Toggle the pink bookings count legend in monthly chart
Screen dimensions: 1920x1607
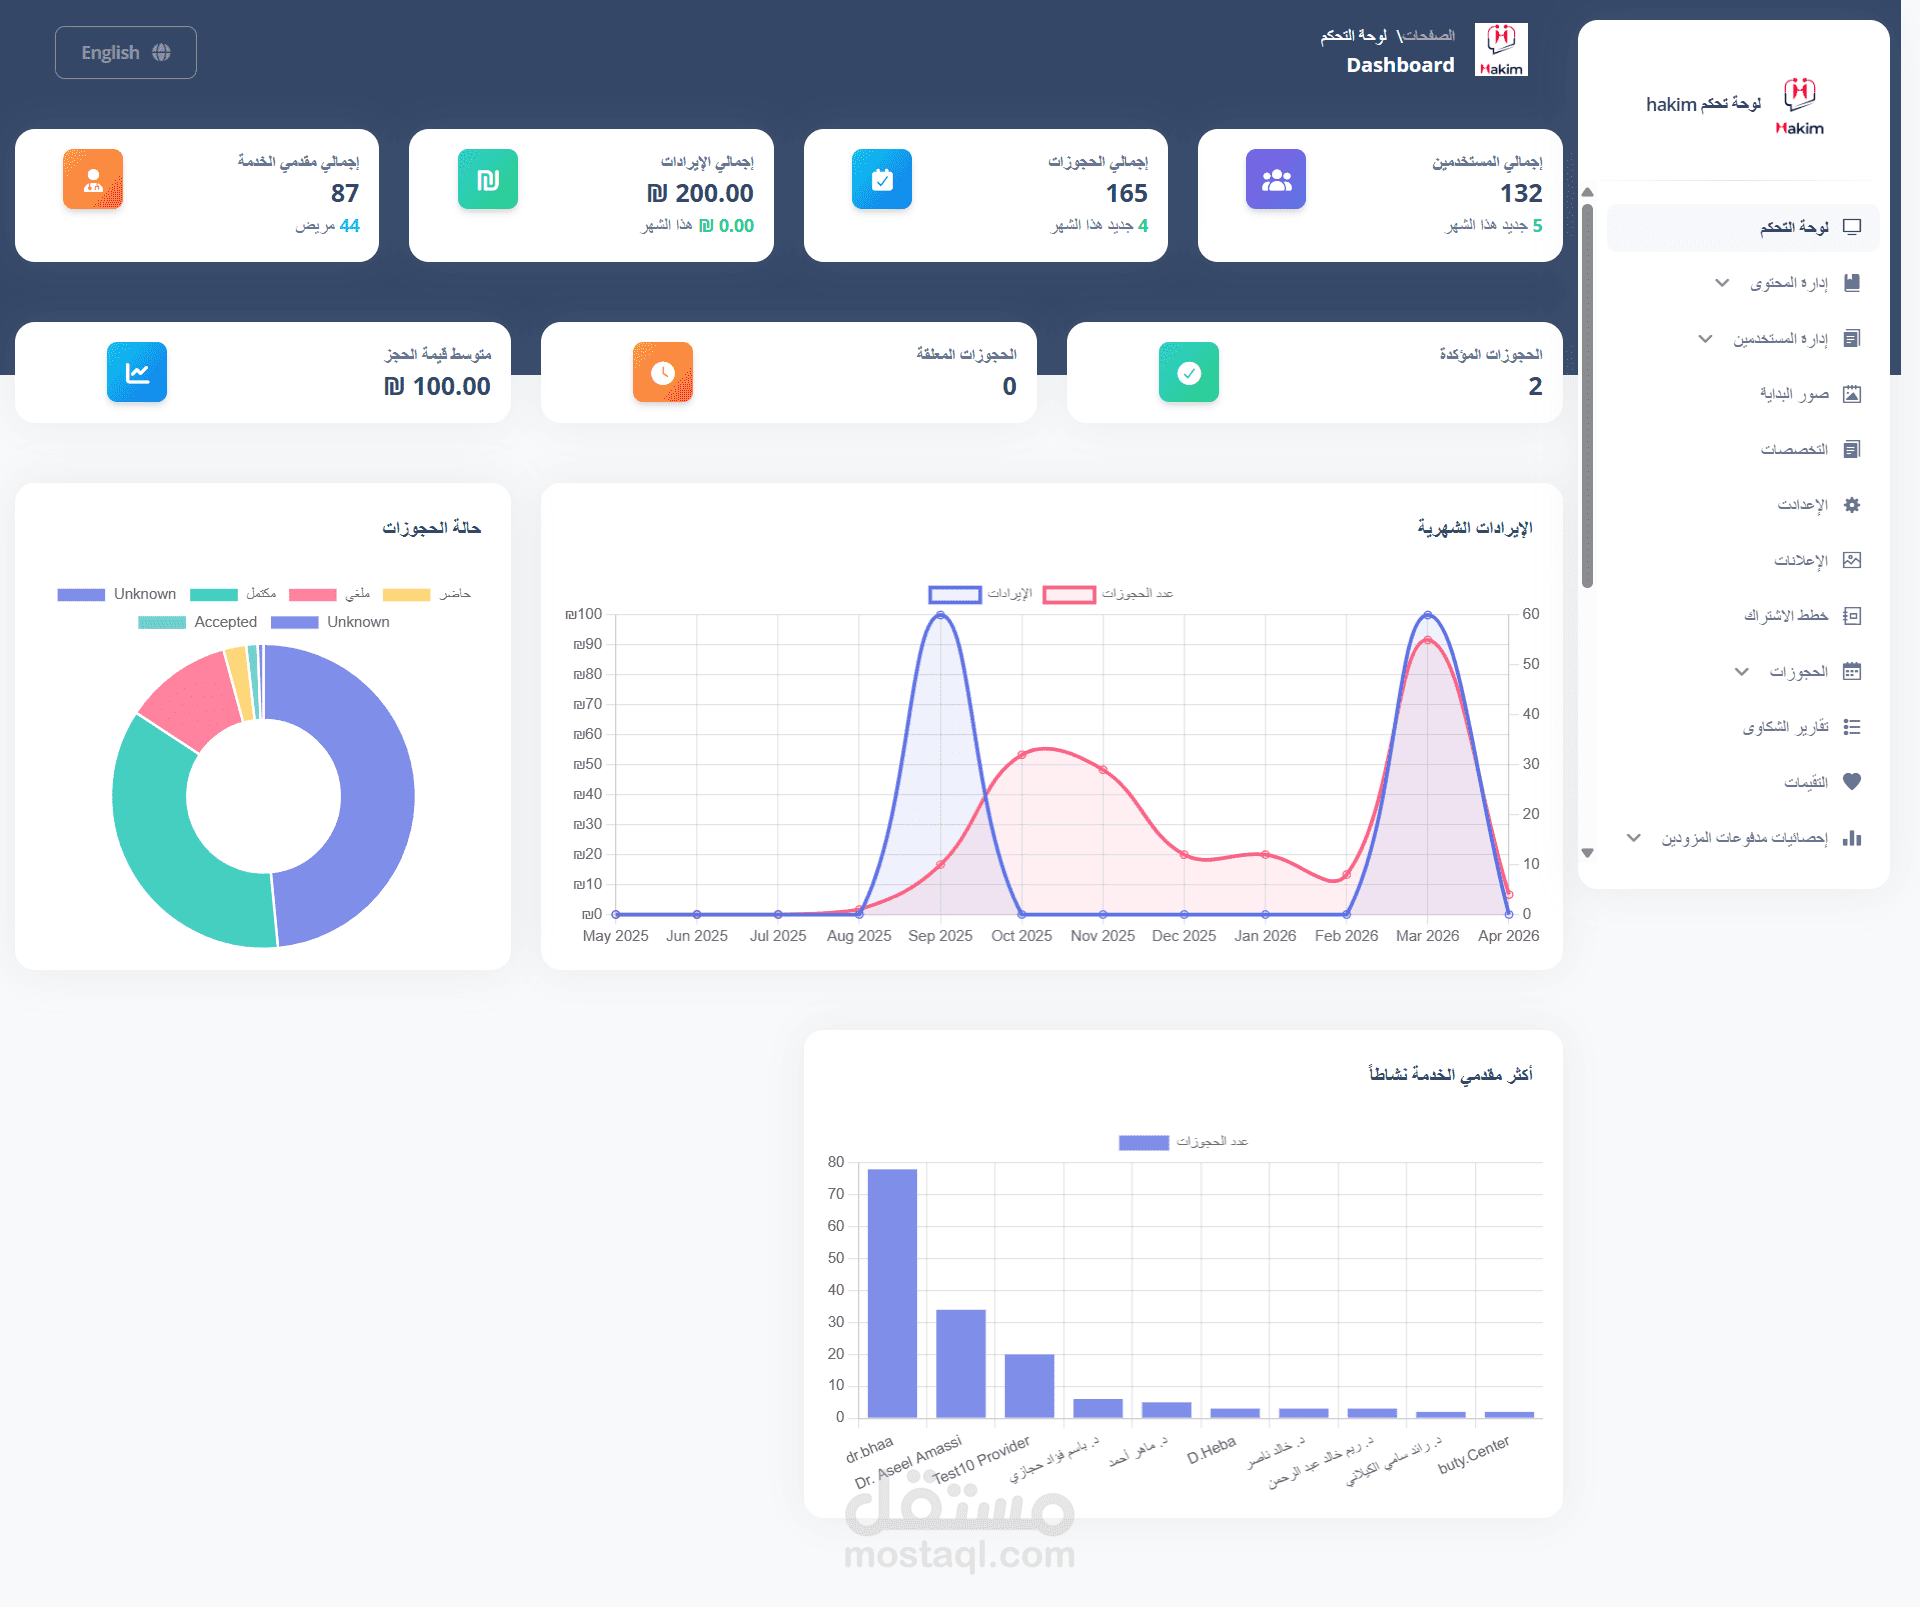pos(1069,594)
